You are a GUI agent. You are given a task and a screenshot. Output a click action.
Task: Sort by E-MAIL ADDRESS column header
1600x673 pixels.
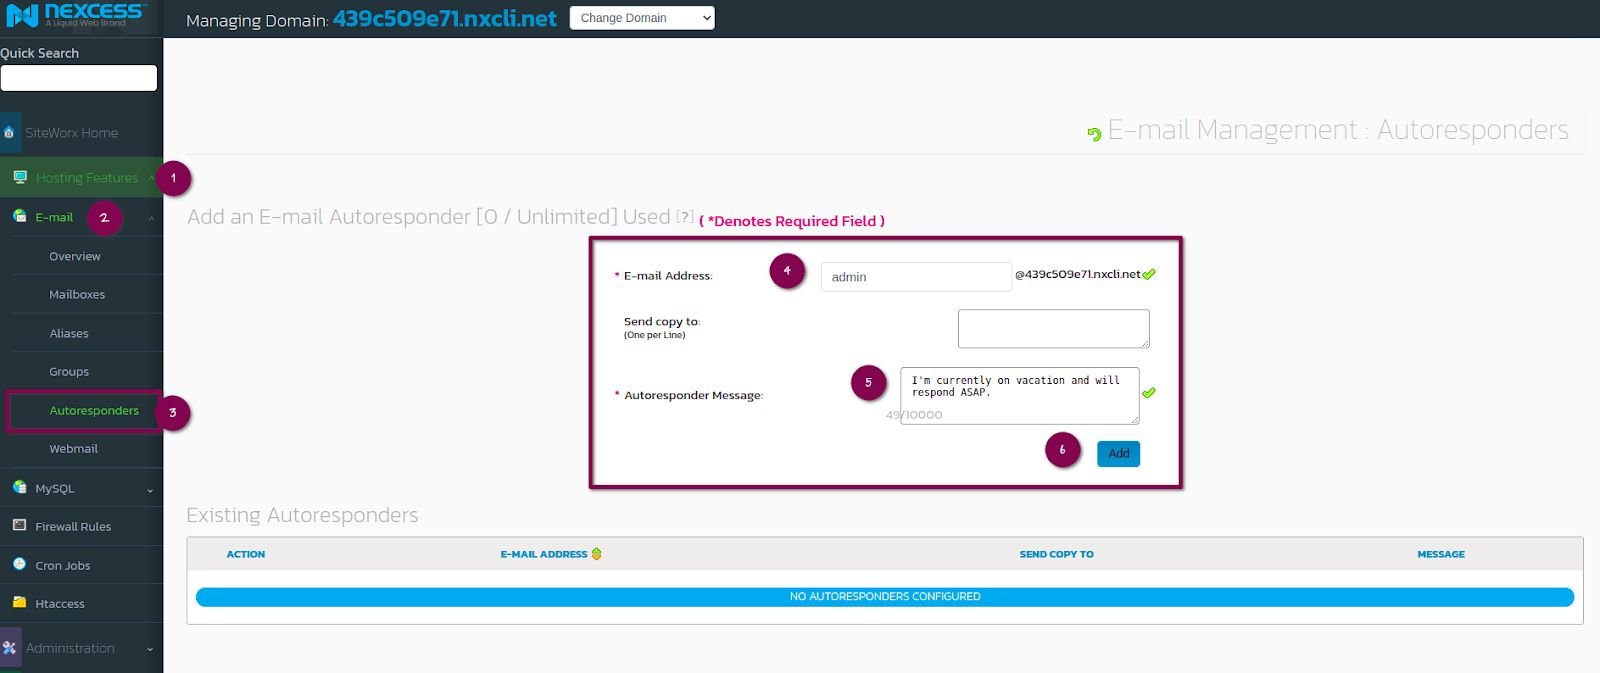pos(544,554)
